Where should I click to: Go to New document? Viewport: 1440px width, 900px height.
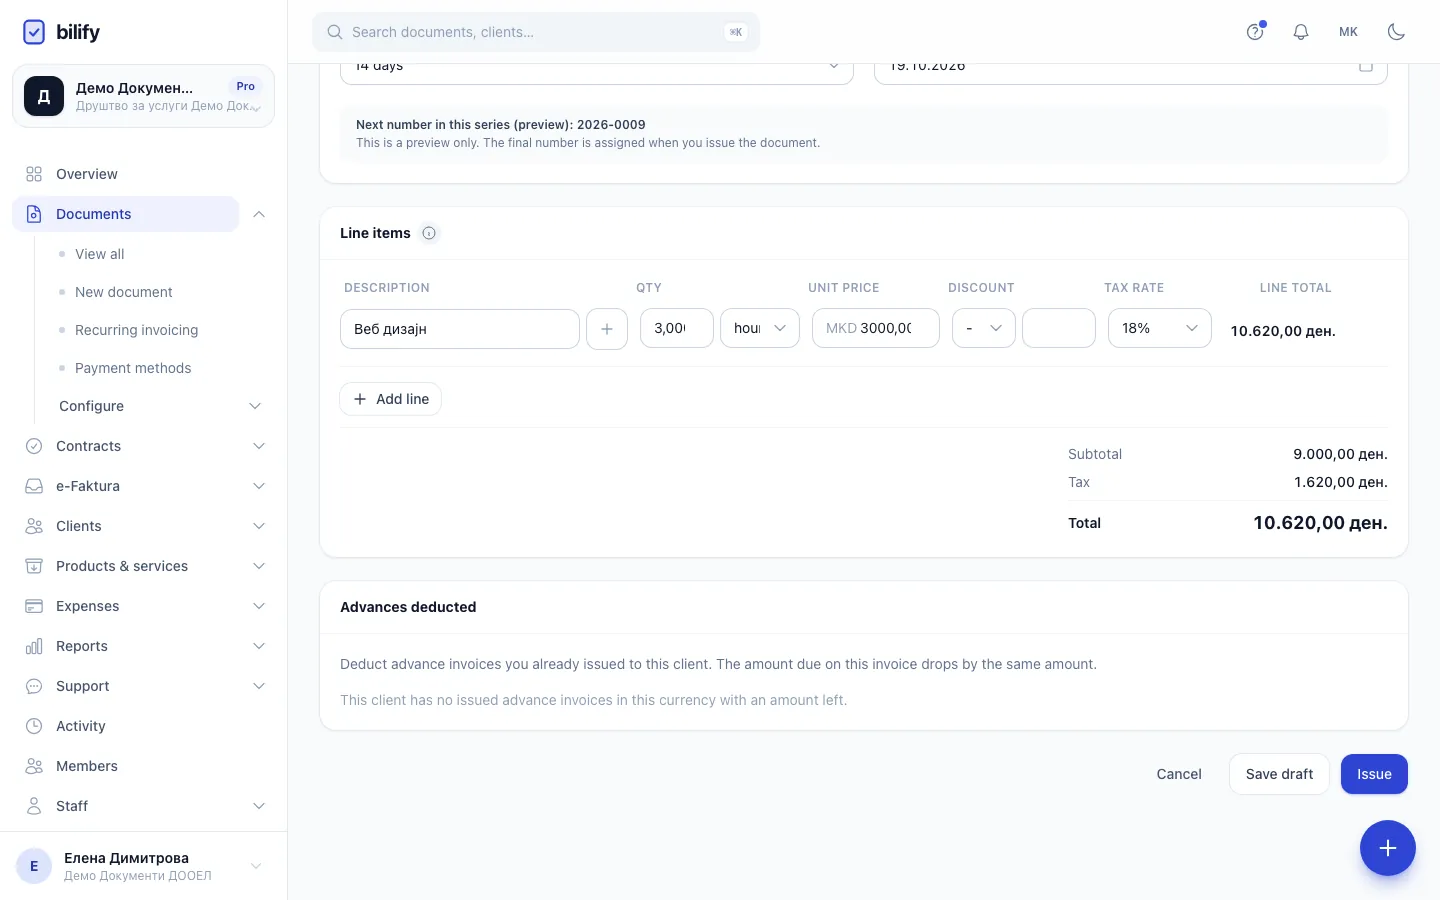(124, 292)
